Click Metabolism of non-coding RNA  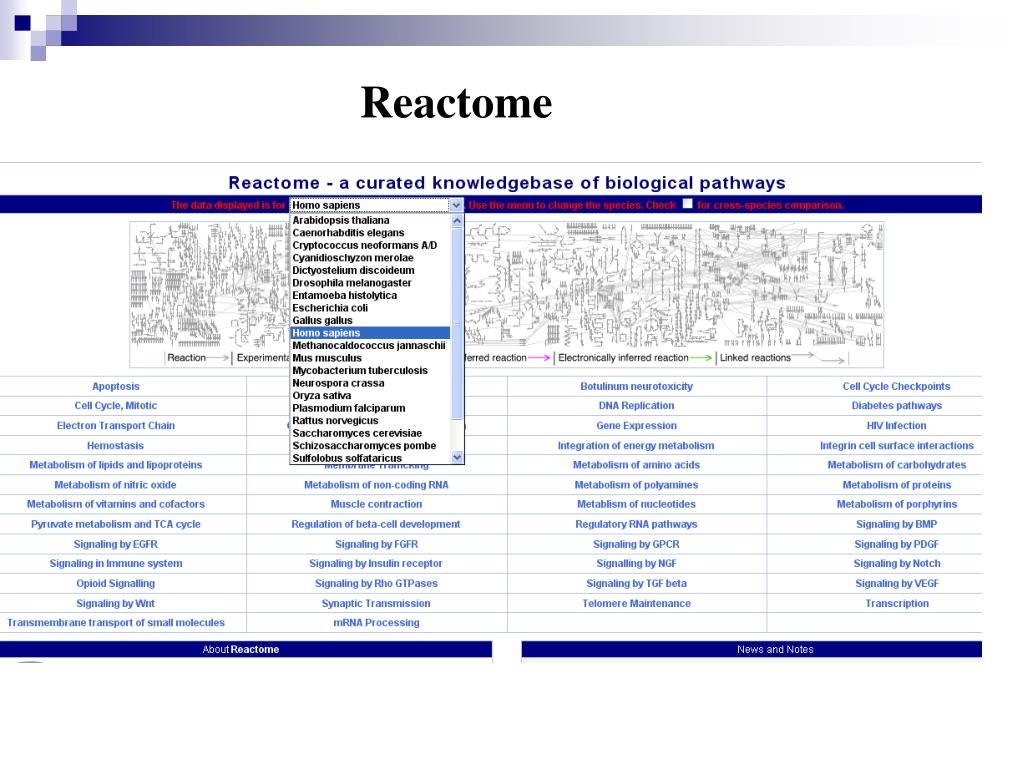pyautogui.click(x=376, y=485)
